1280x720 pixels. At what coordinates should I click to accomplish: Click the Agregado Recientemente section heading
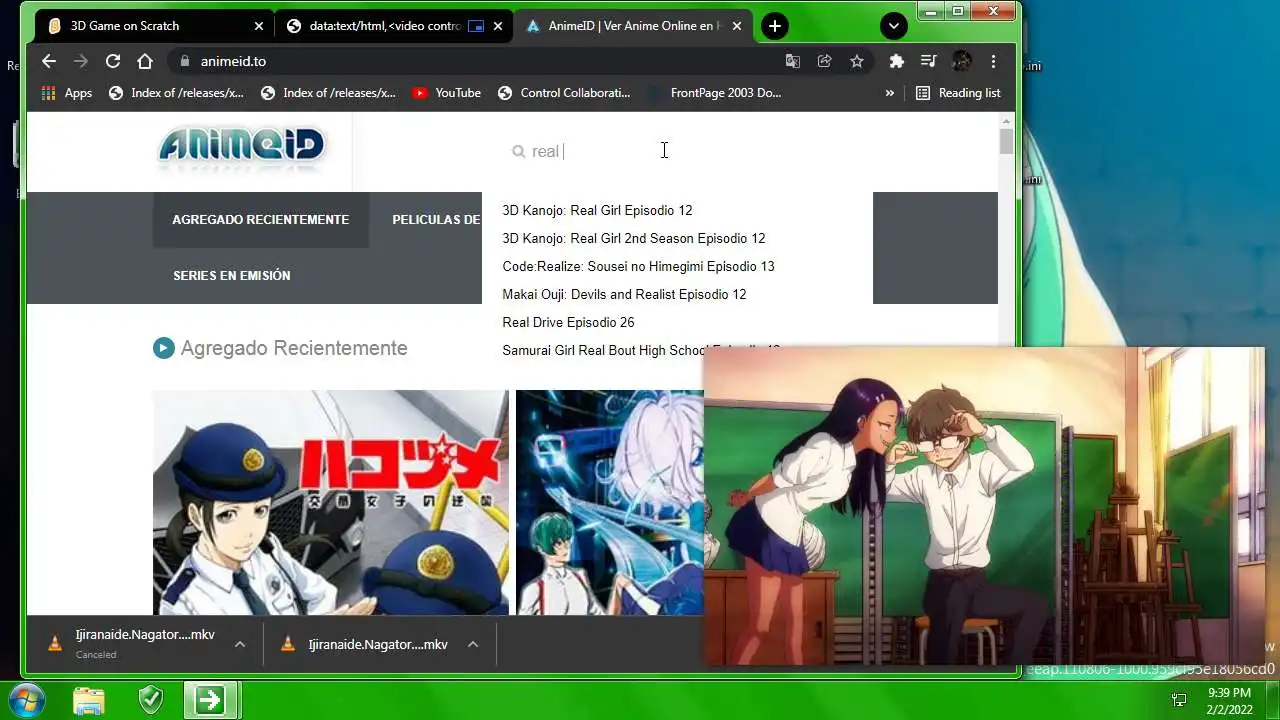click(x=294, y=348)
